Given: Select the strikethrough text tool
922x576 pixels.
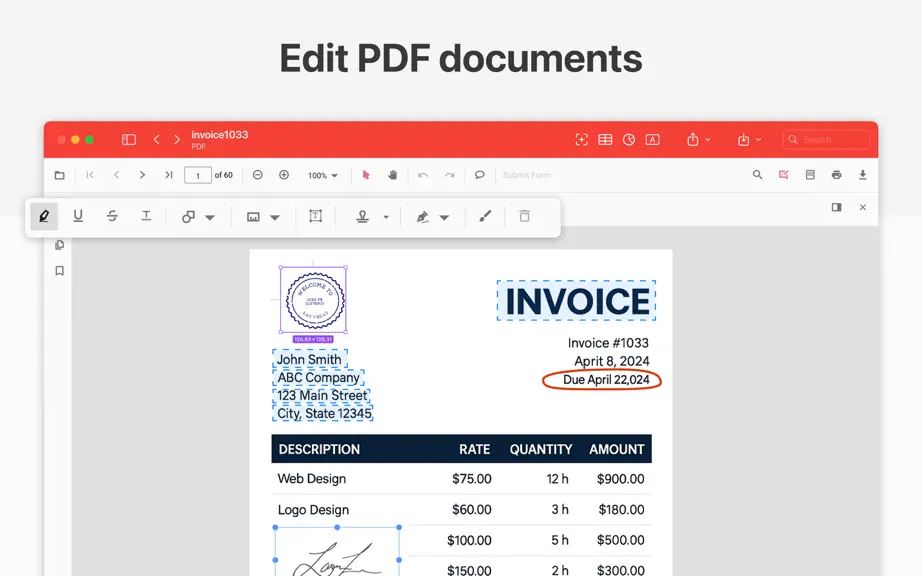Looking at the screenshot, I should (112, 216).
